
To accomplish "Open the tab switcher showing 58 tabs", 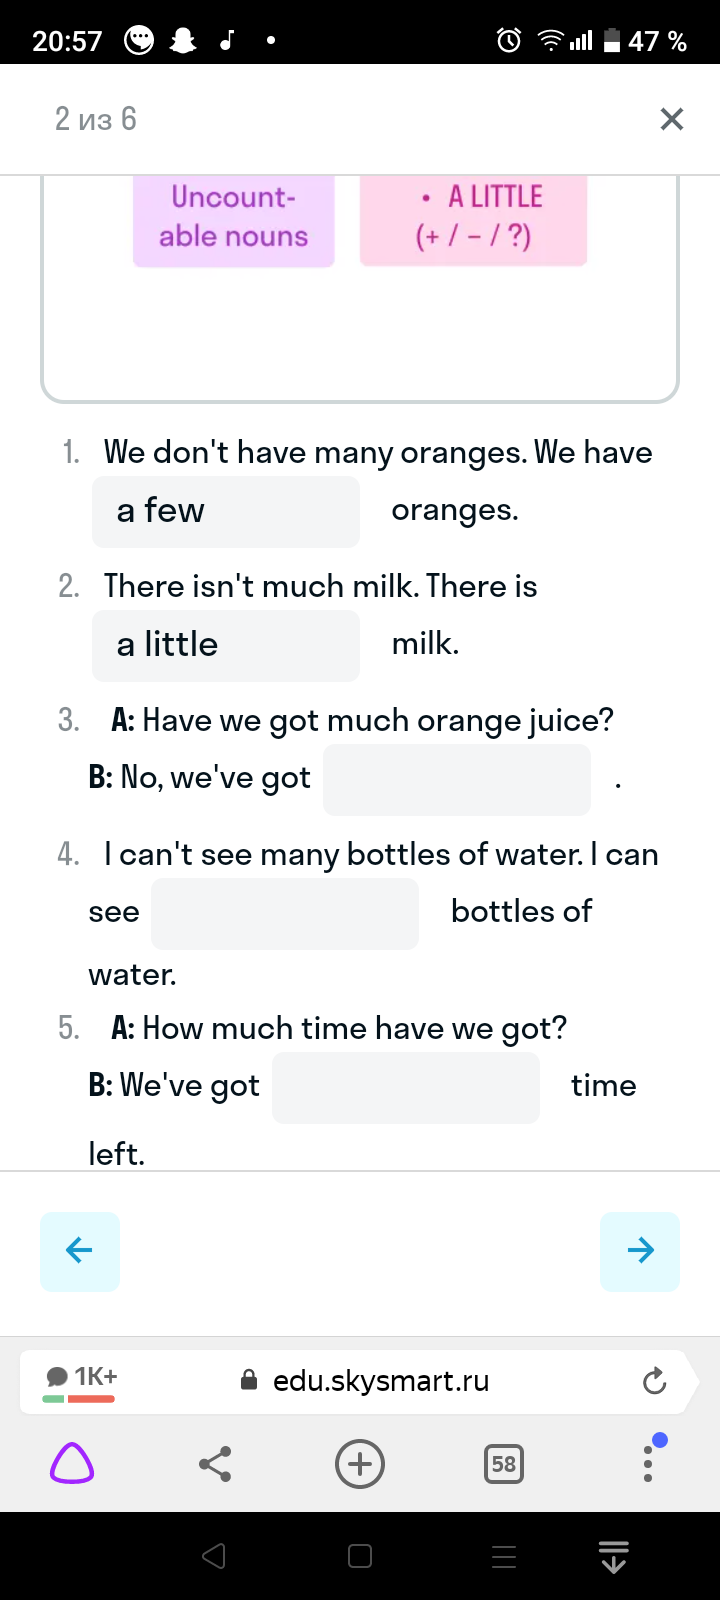I will coord(504,1465).
